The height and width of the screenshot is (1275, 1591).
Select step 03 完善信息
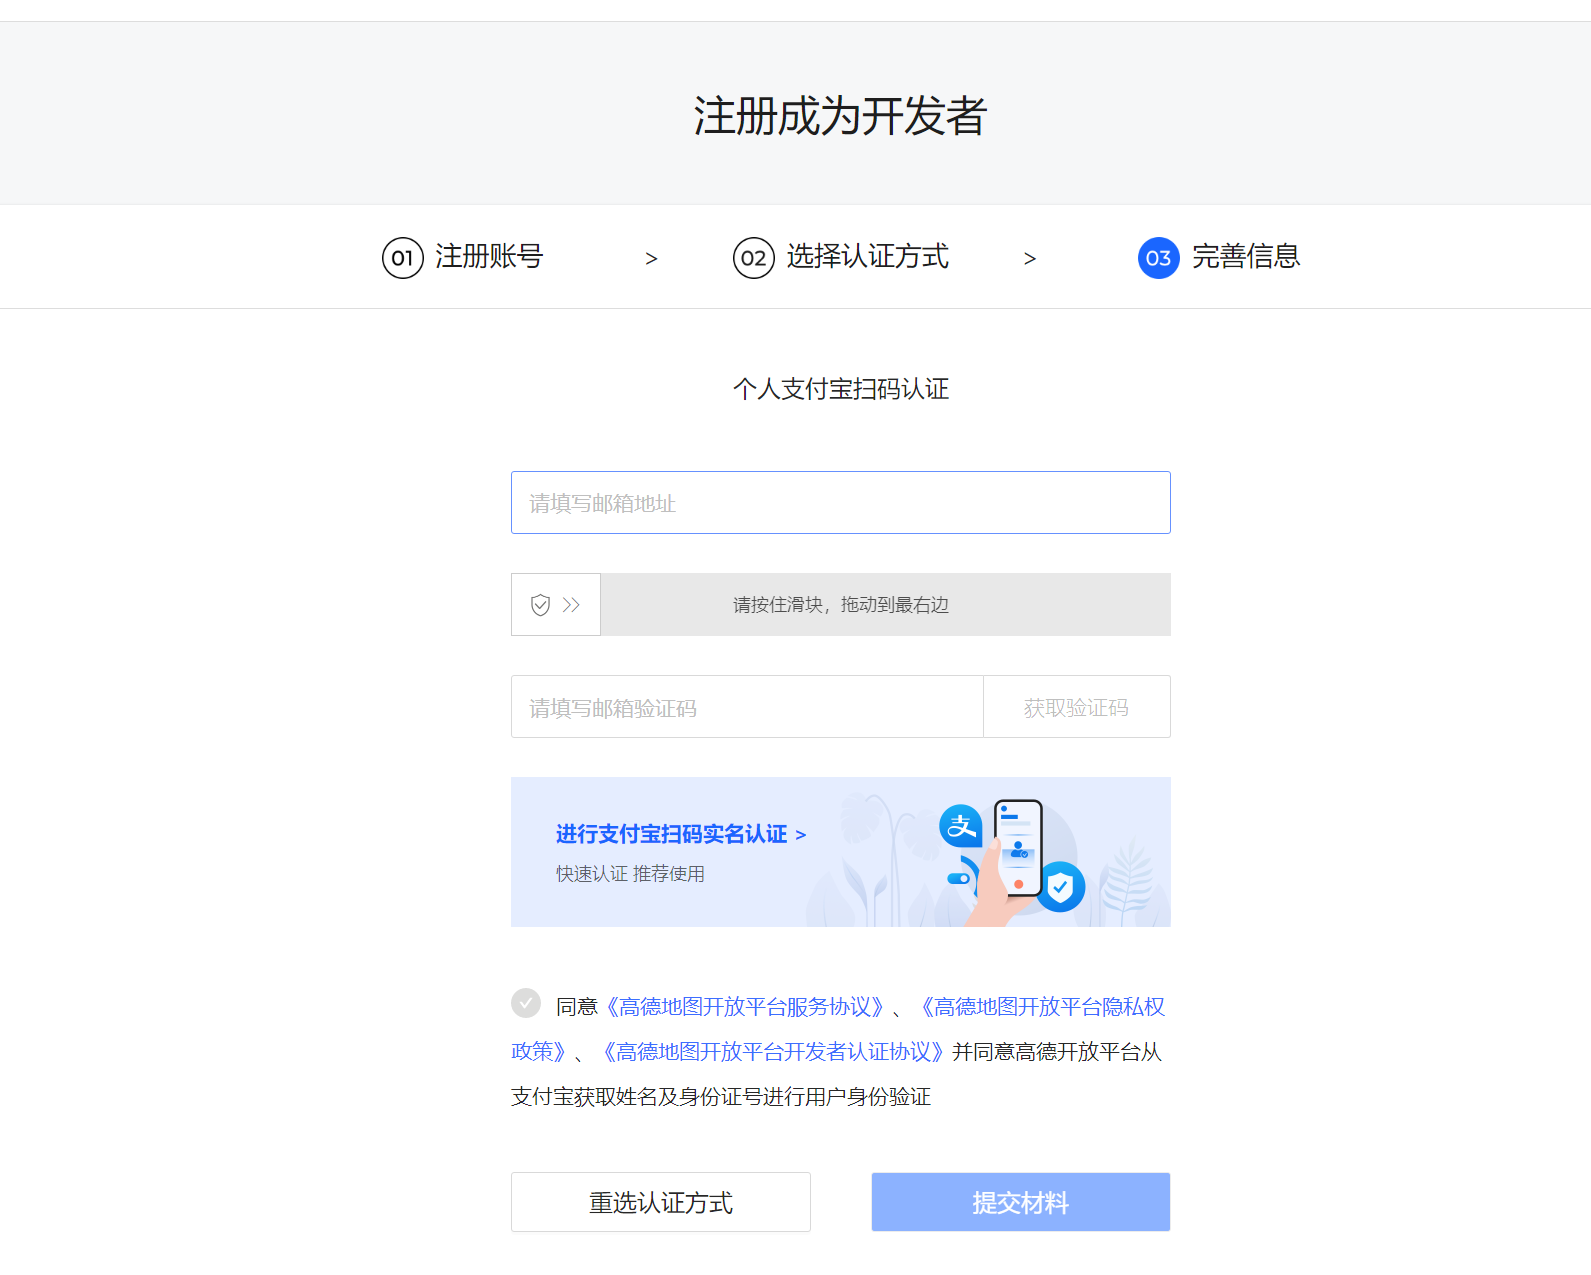click(1219, 257)
